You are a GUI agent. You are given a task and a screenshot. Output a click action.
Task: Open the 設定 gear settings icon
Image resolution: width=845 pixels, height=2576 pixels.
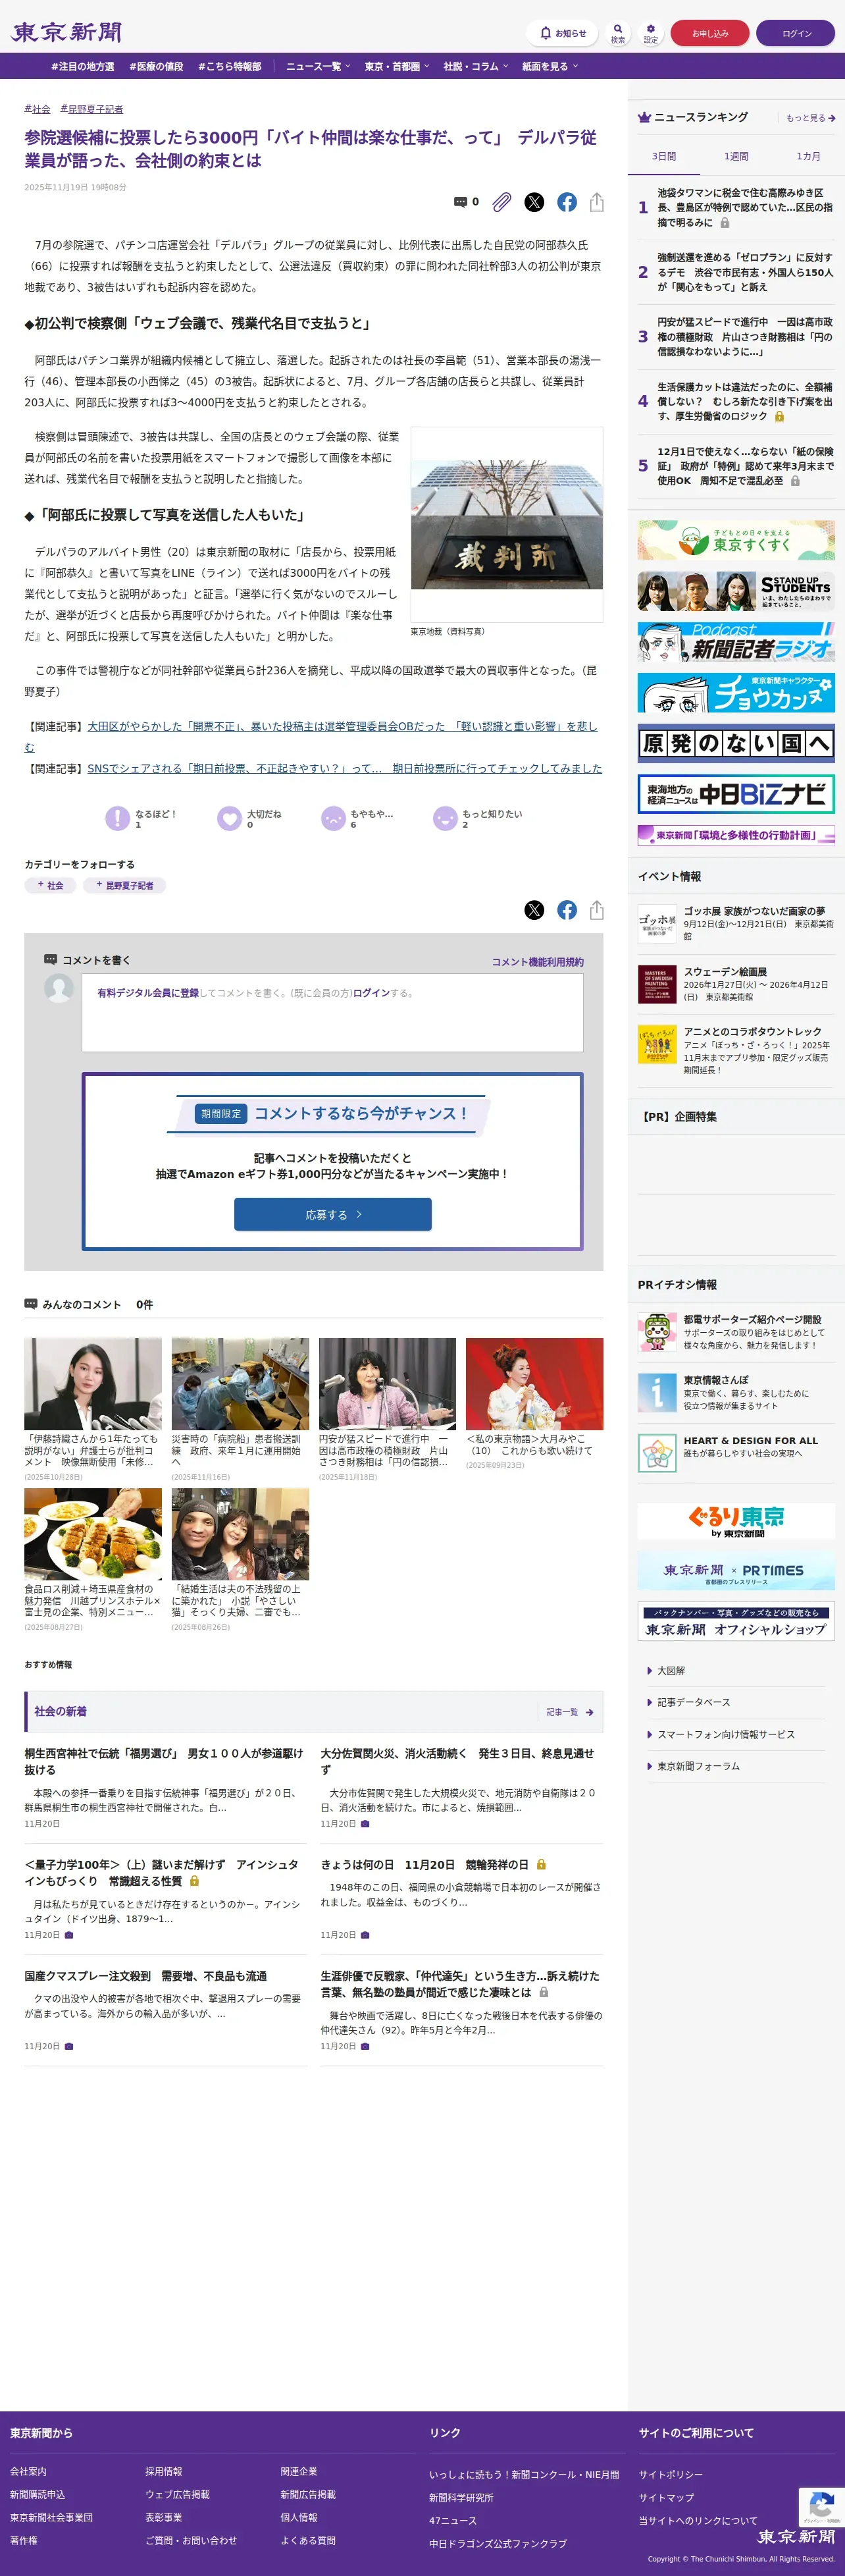point(650,33)
